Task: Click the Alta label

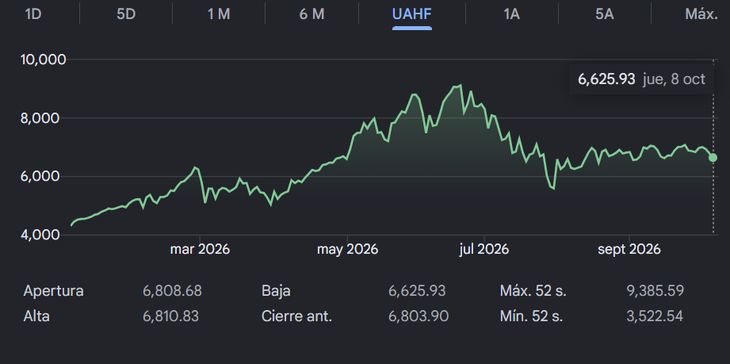Action: [x=36, y=317]
